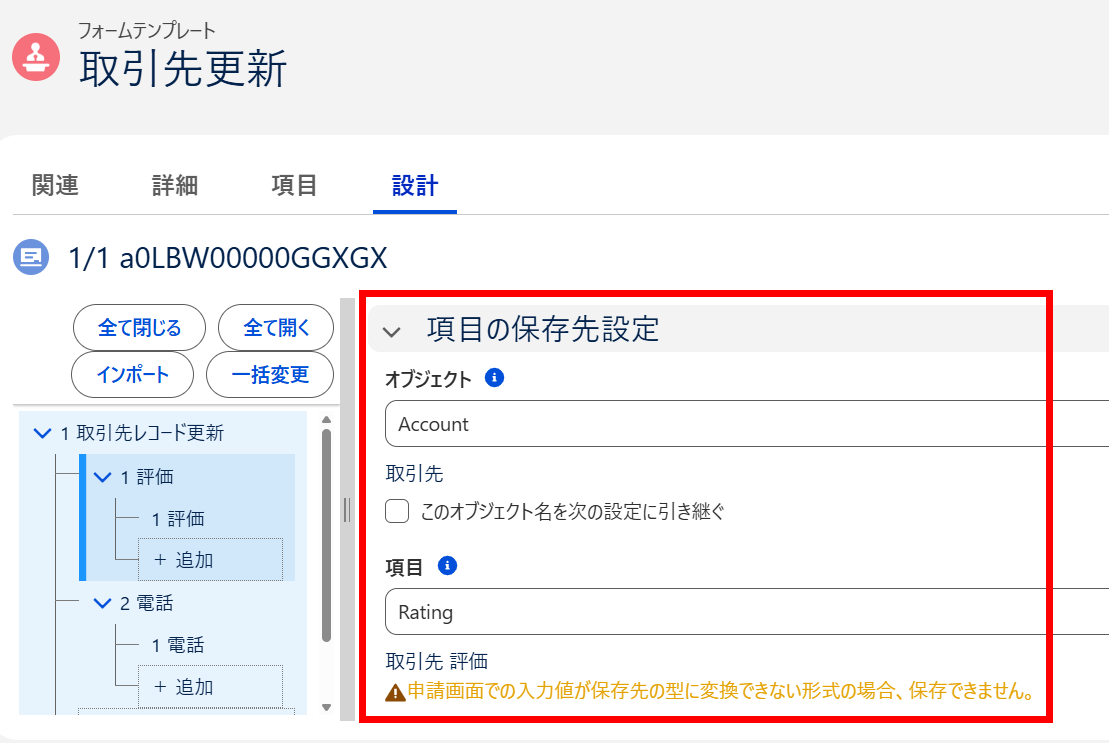Select the 設計 tab

point(415,185)
